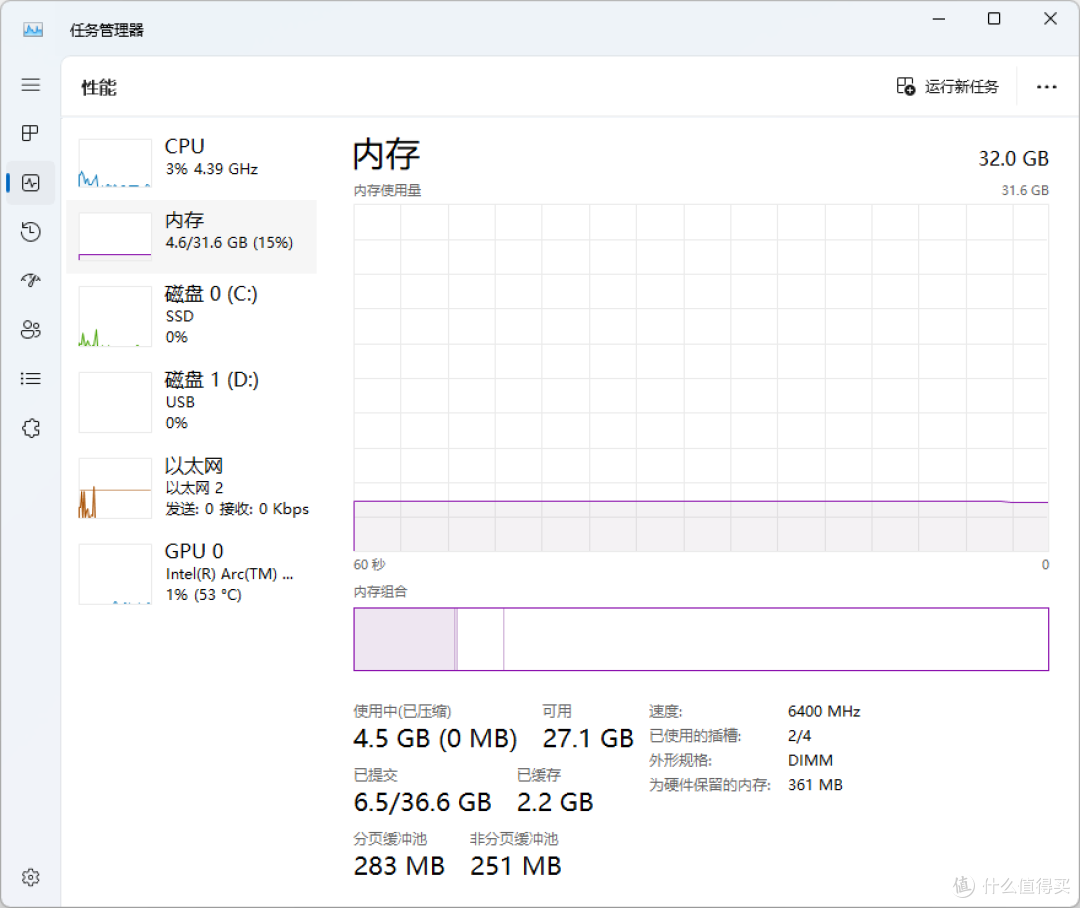Close the Task Manager window
Viewport: 1080px width, 908px height.
coord(1050,19)
